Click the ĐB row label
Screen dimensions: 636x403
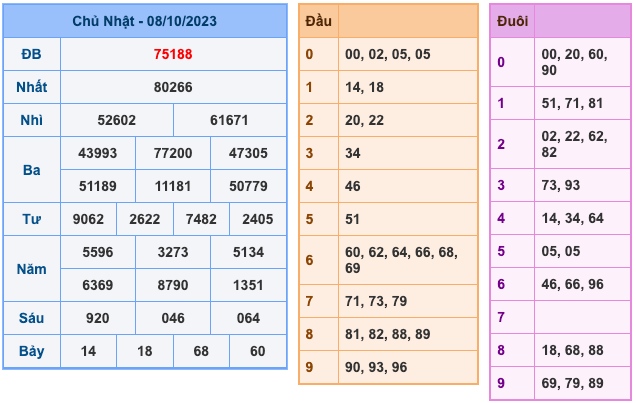pos(31,55)
